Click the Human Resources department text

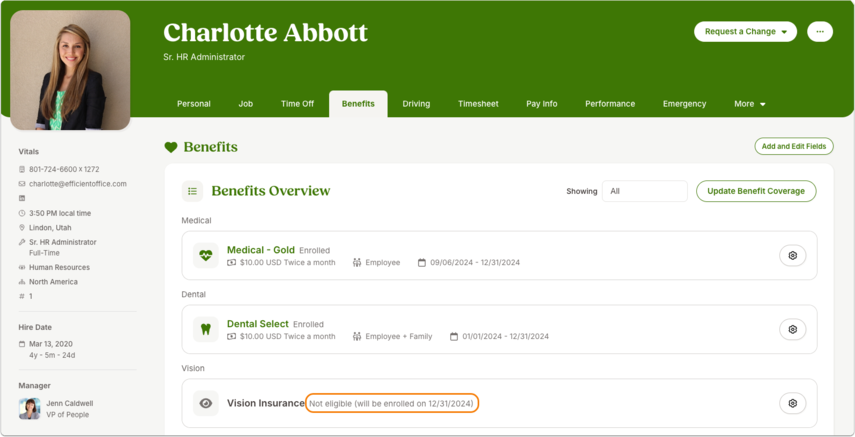(59, 267)
